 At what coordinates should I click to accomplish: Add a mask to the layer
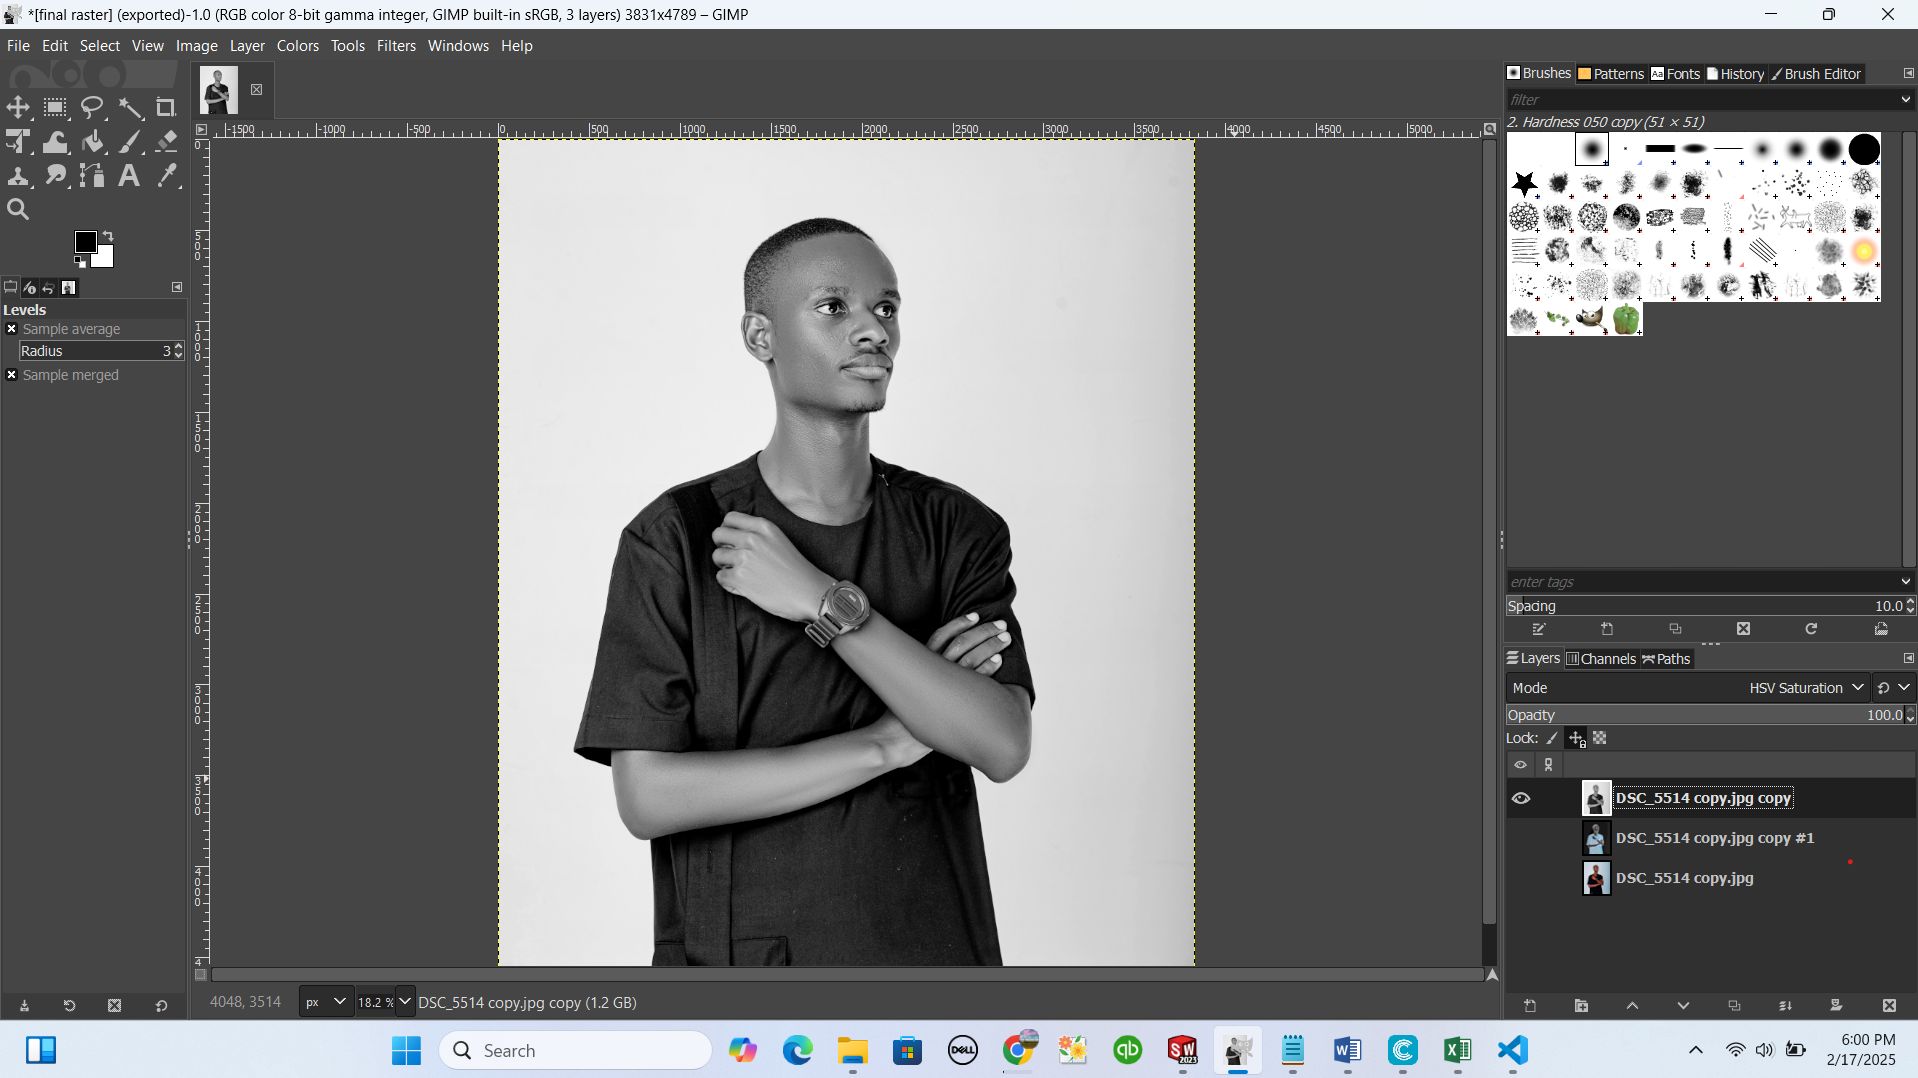[x=1836, y=1006]
